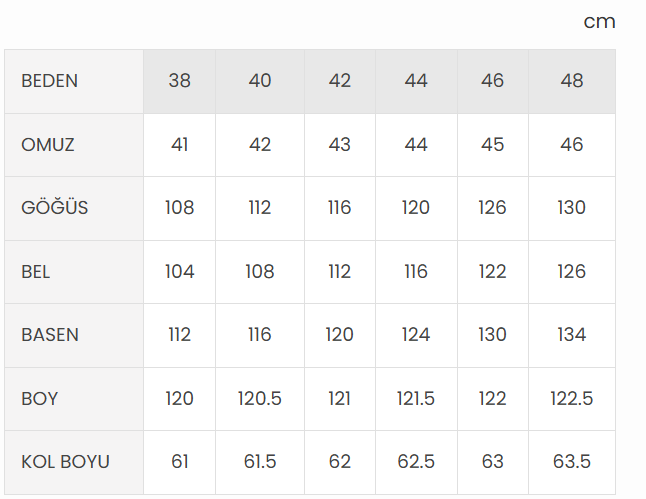Select size 44 column header
The height and width of the screenshot is (499, 646).
click(x=416, y=81)
